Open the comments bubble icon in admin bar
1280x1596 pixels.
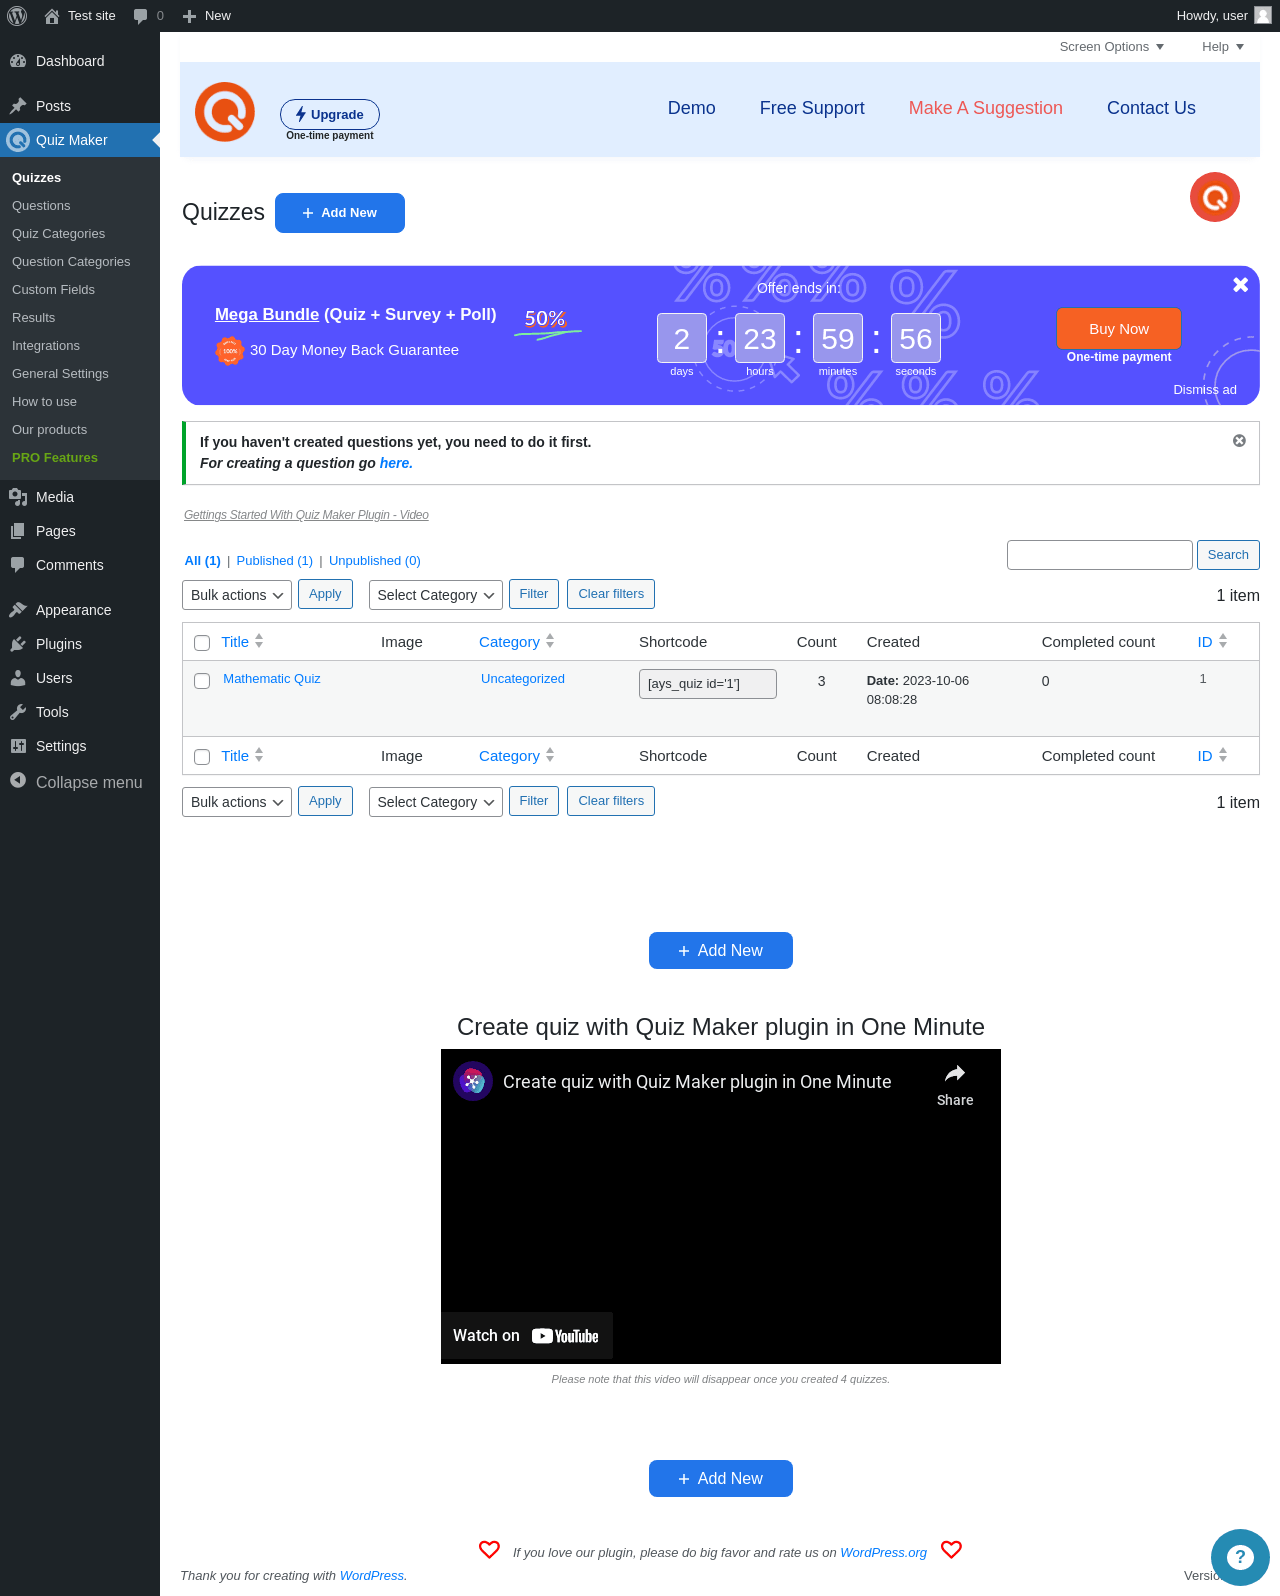tap(141, 16)
